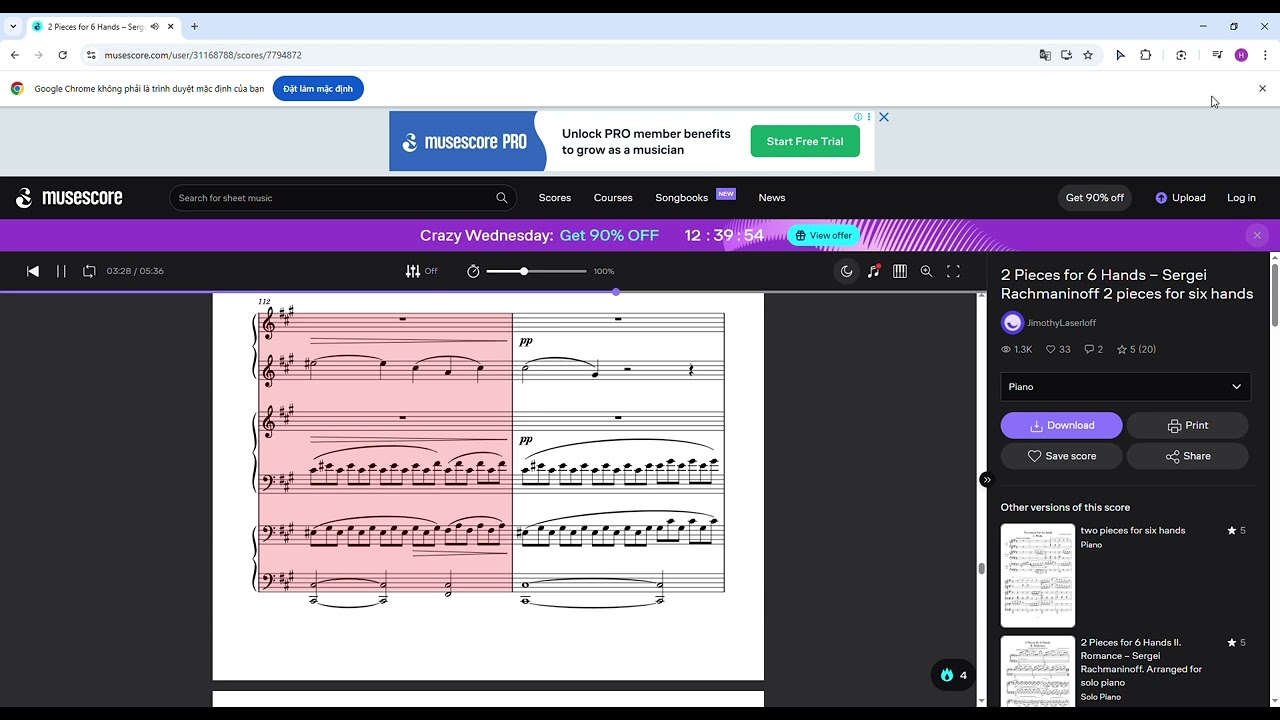Viewport: 1280px width, 720px height.
Task: Reload the current page
Action: coord(62,55)
